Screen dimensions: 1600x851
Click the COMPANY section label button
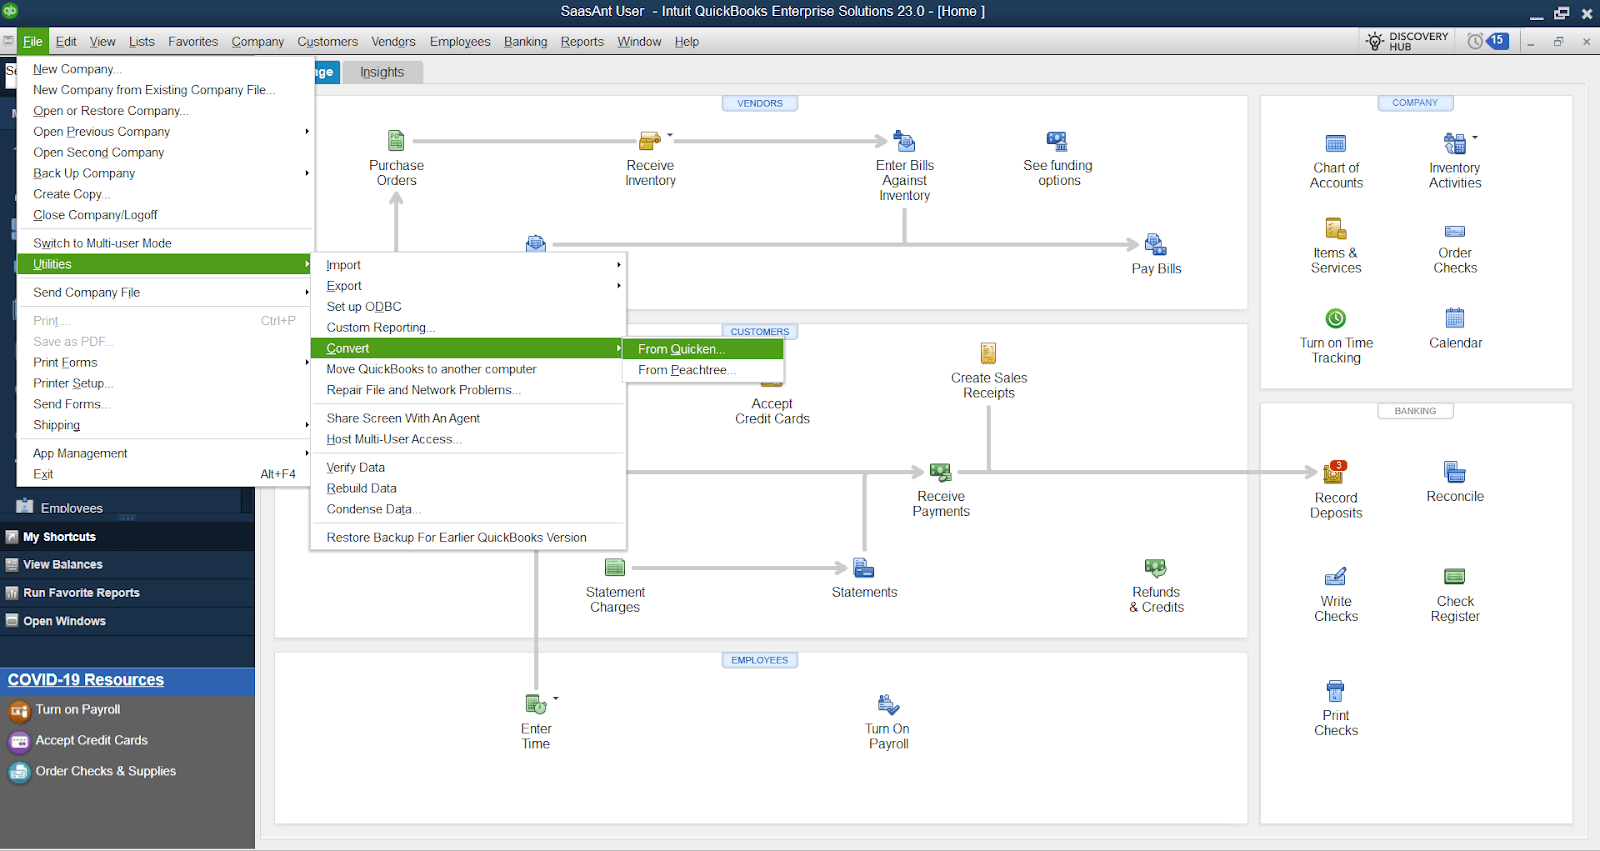click(x=1415, y=103)
